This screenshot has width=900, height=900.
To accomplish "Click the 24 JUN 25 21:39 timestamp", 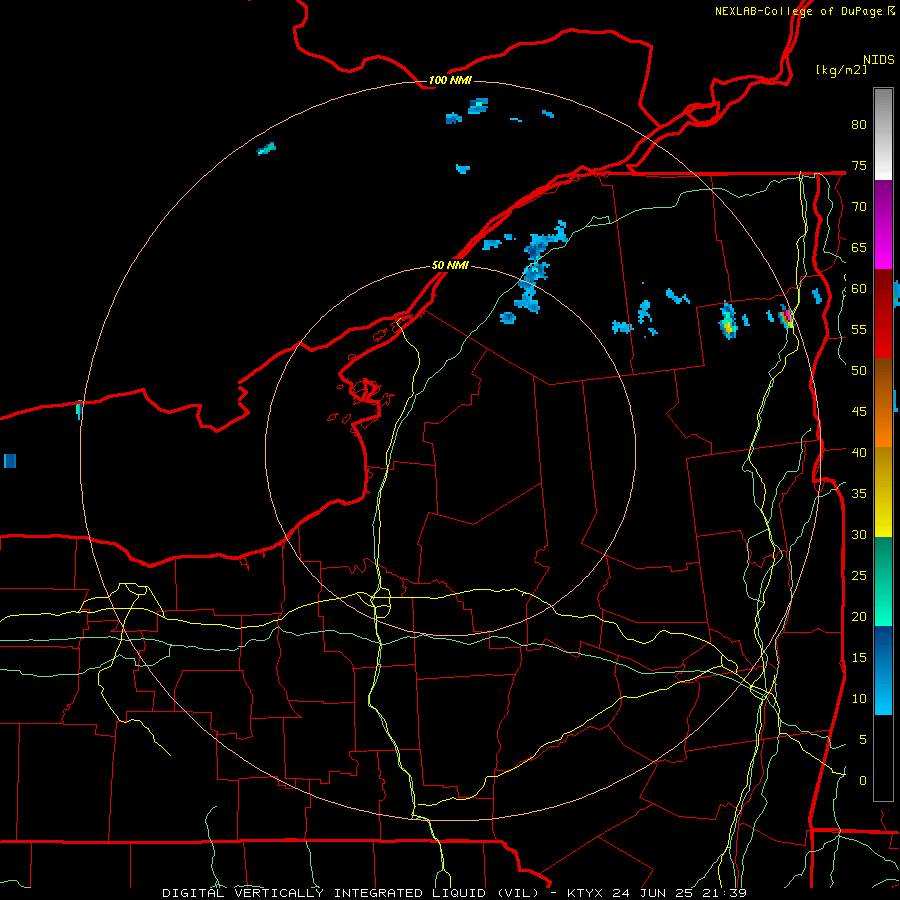I will (680, 893).
